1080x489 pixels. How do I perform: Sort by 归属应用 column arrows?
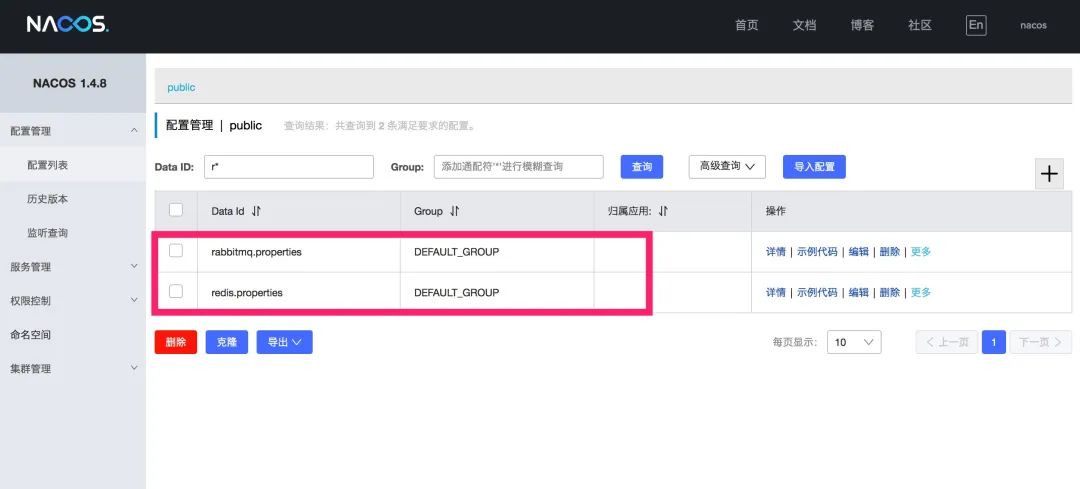point(663,211)
